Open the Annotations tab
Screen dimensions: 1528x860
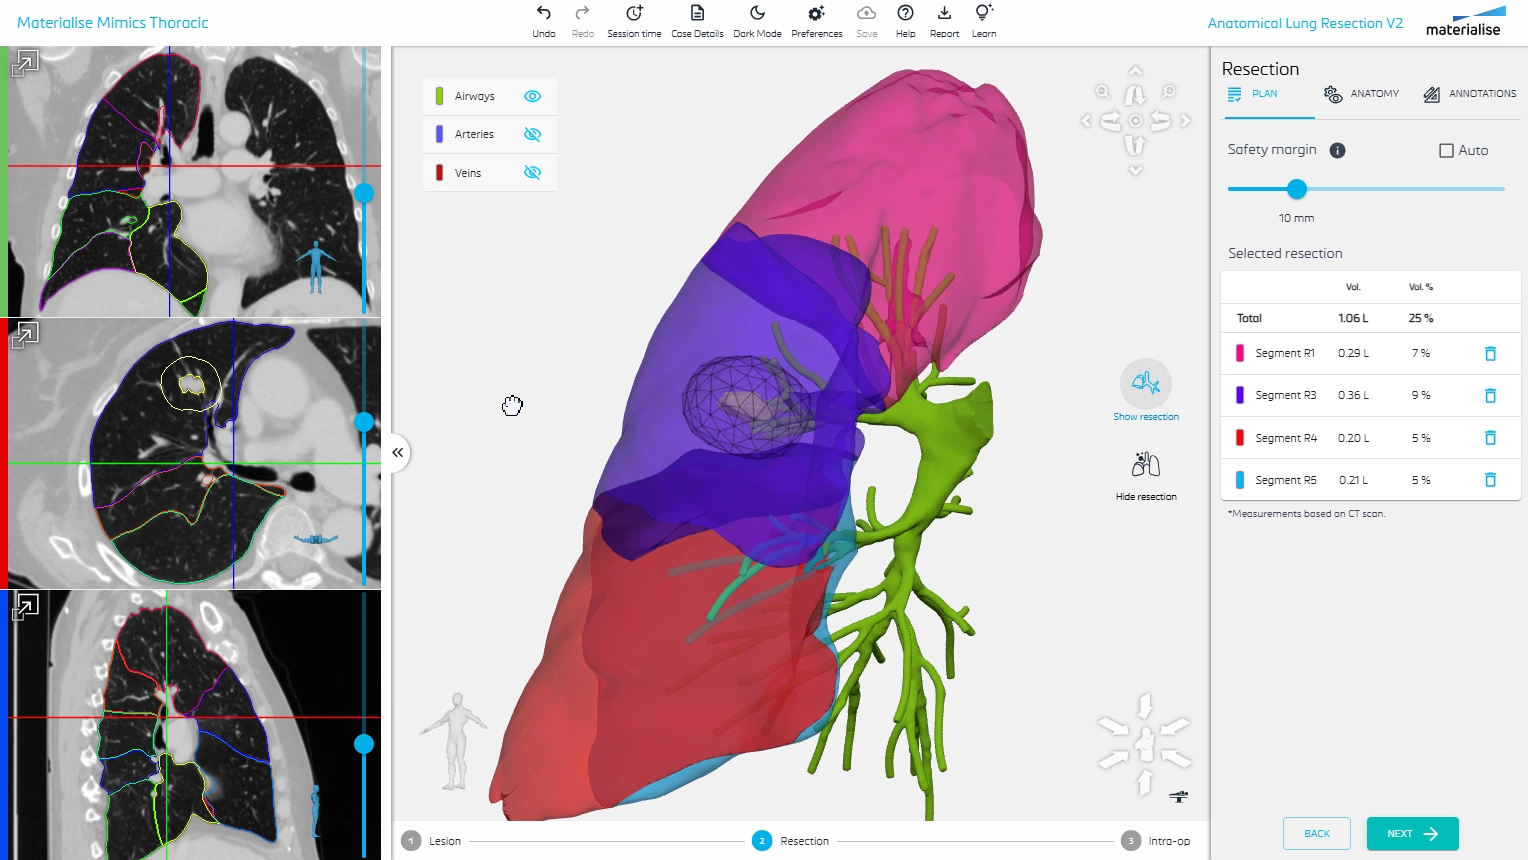(1469, 94)
